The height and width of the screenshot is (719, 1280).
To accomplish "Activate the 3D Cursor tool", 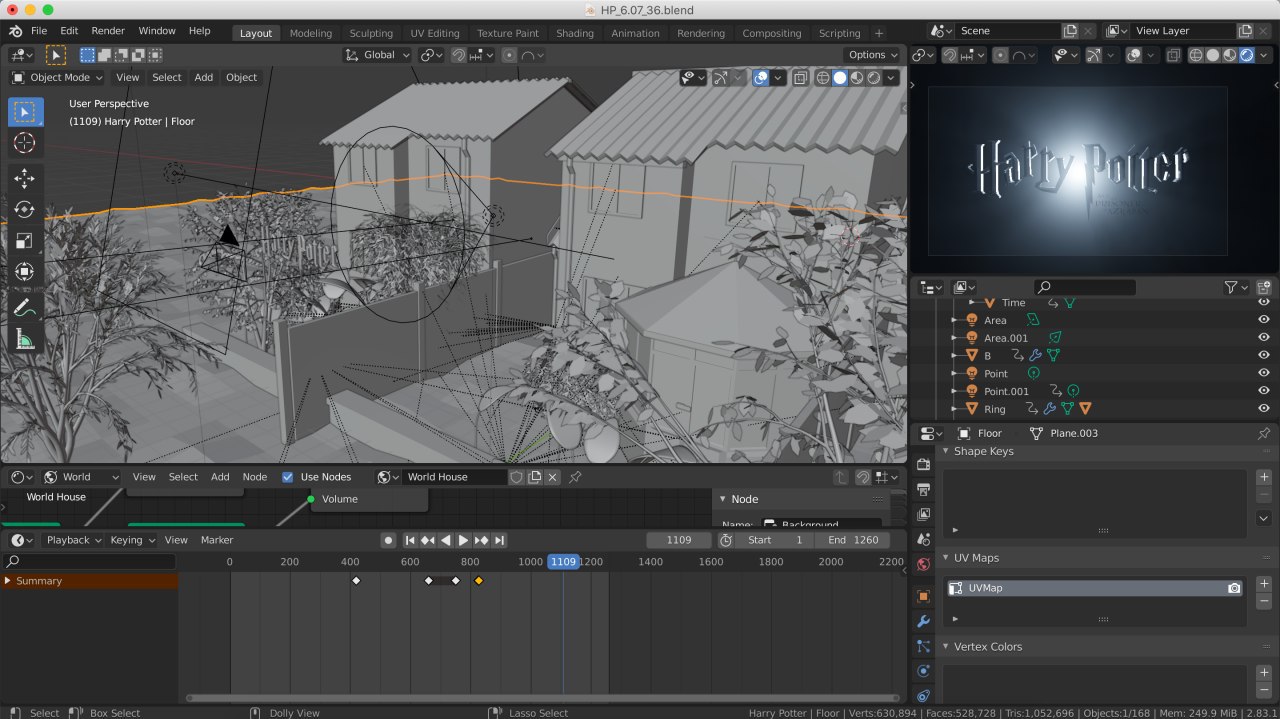I will (x=25, y=144).
